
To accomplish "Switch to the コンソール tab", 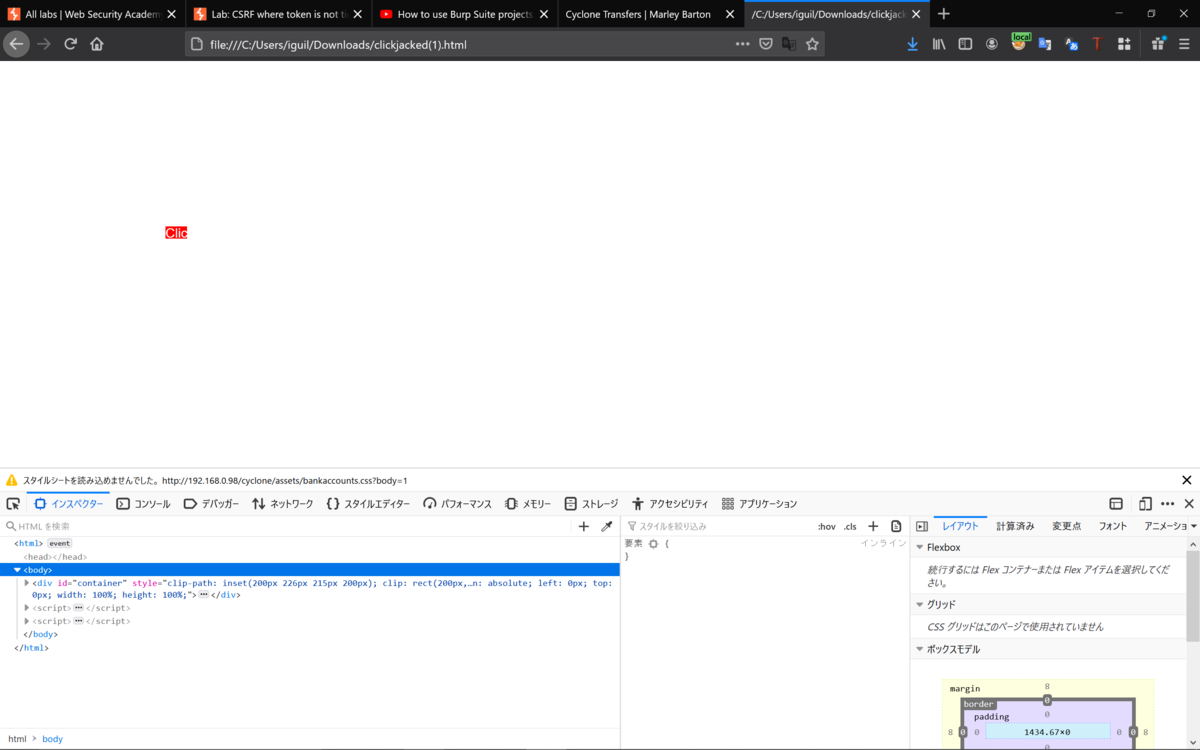I will [x=143, y=504].
